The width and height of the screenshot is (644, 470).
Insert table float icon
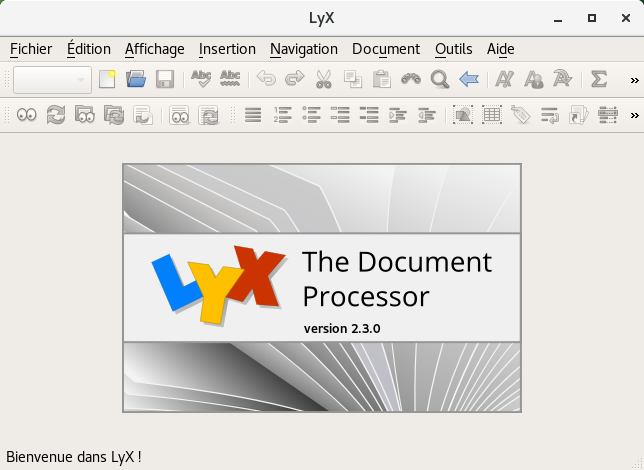(492, 115)
